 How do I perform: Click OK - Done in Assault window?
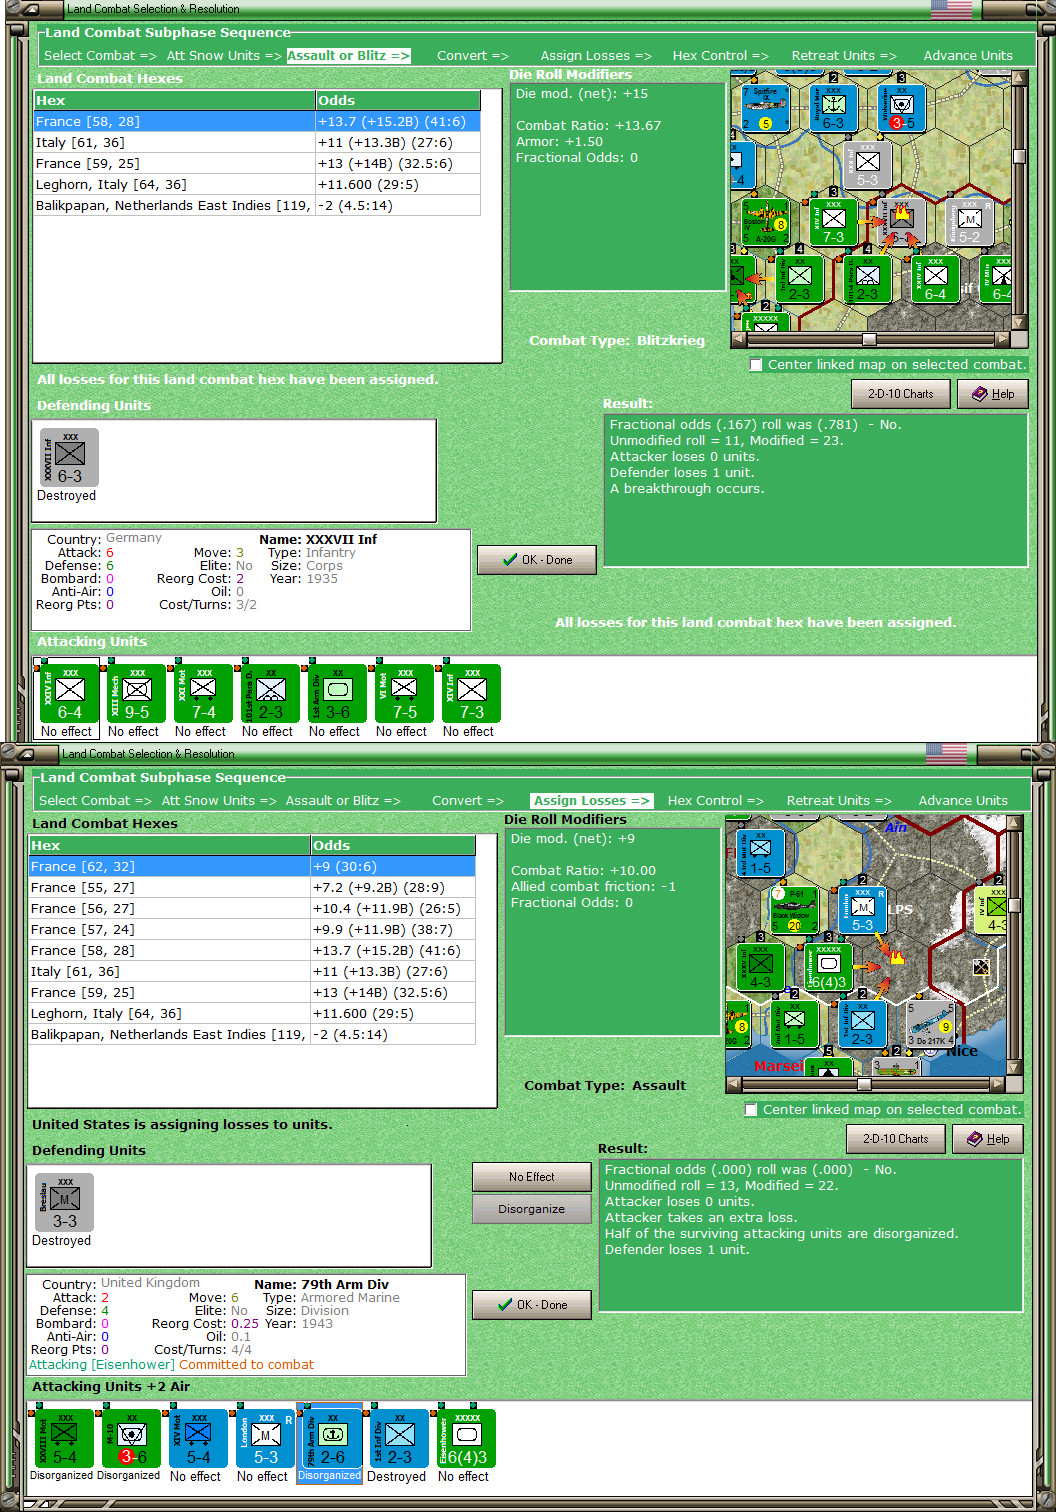click(532, 1305)
